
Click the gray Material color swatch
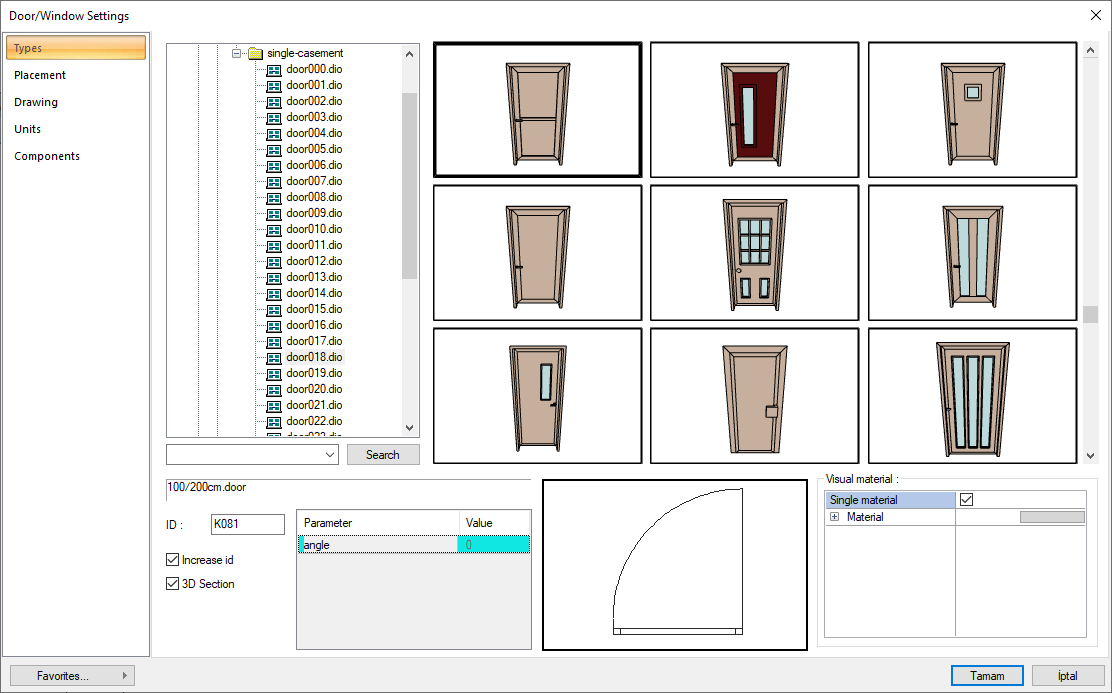[1051, 517]
